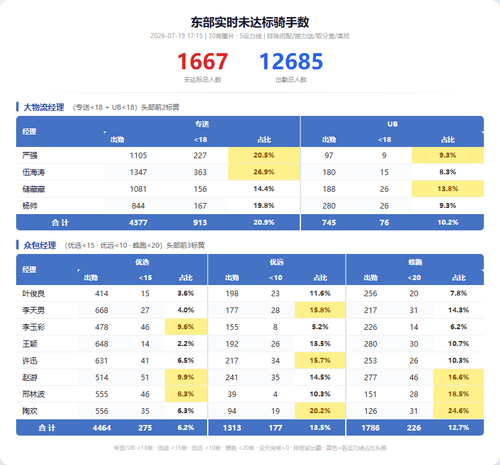
Task: Click the <15 column header
Action: (145, 278)
